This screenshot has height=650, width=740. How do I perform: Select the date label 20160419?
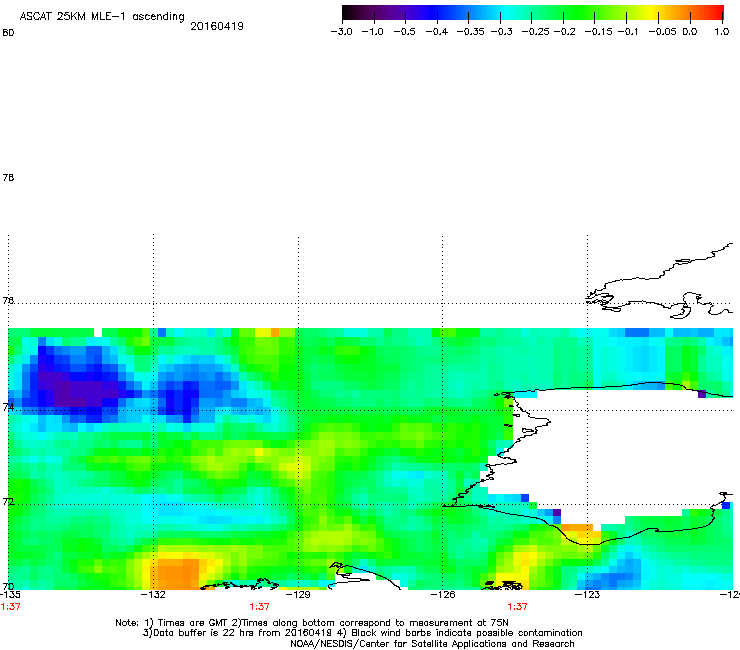217,26
